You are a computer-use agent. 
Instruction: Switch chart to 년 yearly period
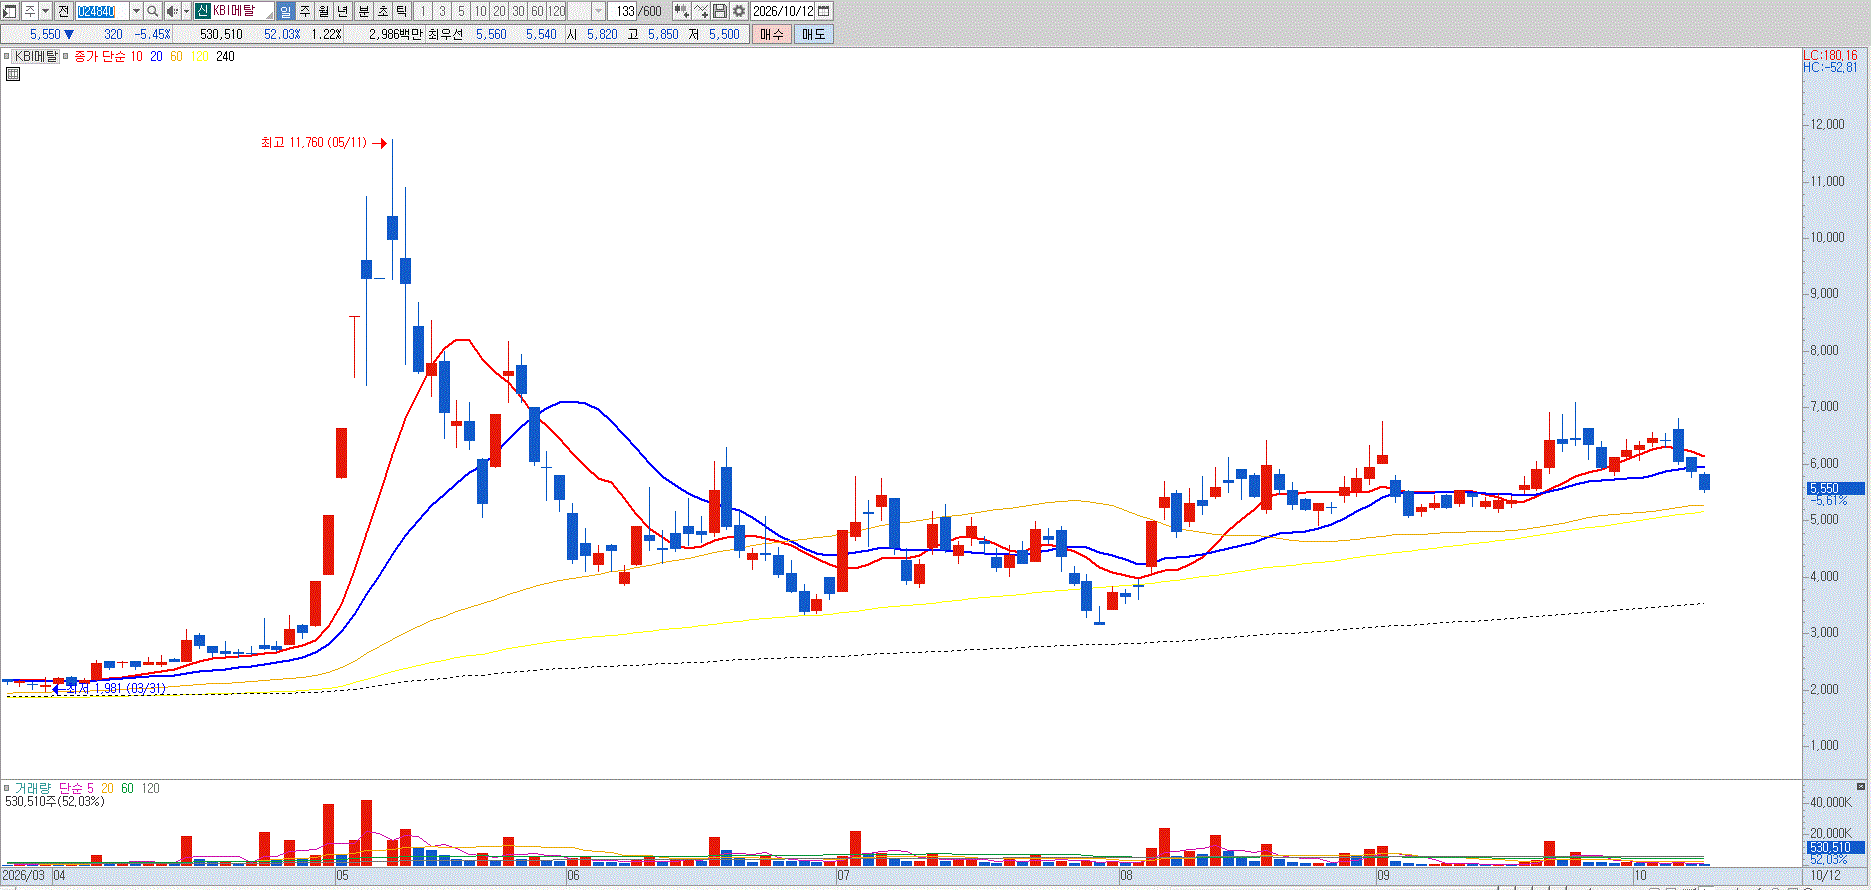click(x=343, y=11)
